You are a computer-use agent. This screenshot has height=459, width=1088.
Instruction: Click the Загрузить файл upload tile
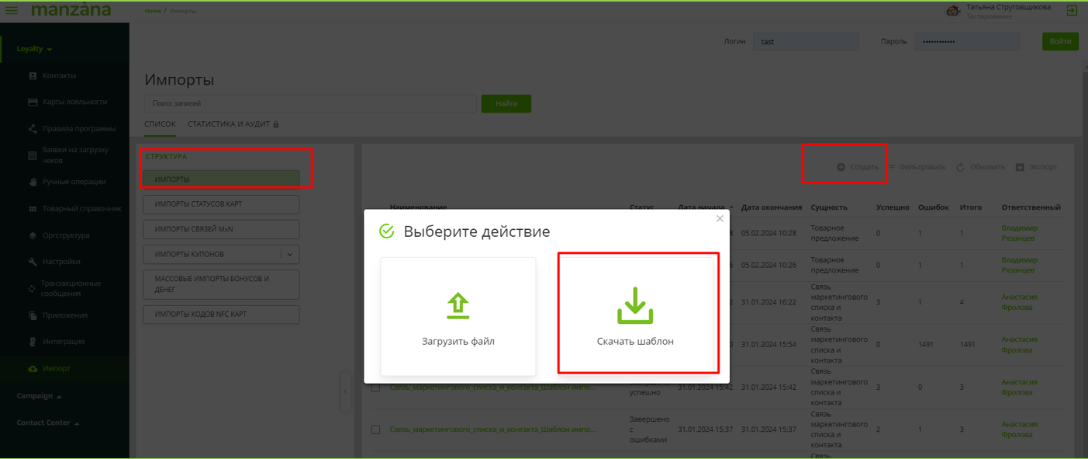pyautogui.click(x=457, y=315)
